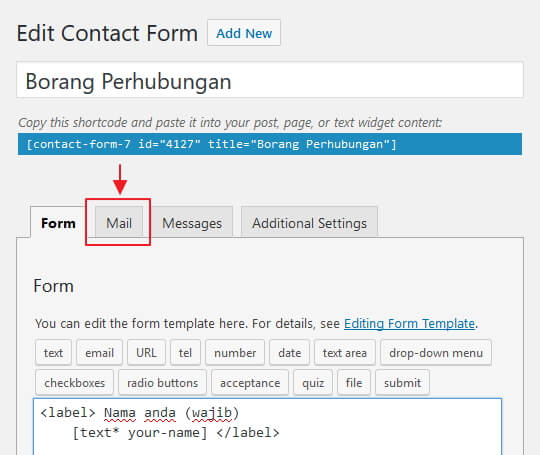
Task: Insert a submit button tag
Action: click(x=402, y=382)
